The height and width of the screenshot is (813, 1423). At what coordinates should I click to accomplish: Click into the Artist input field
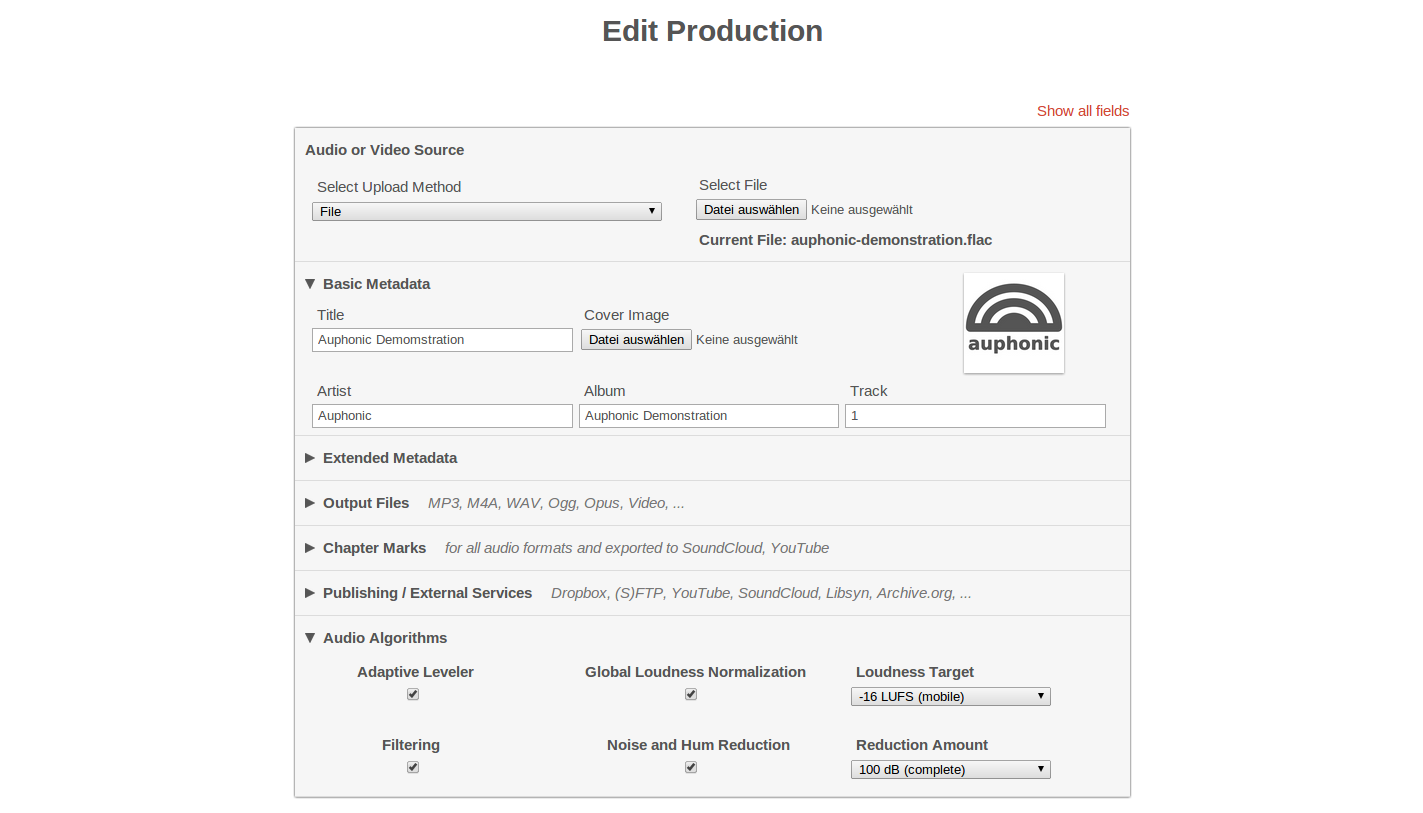442,416
